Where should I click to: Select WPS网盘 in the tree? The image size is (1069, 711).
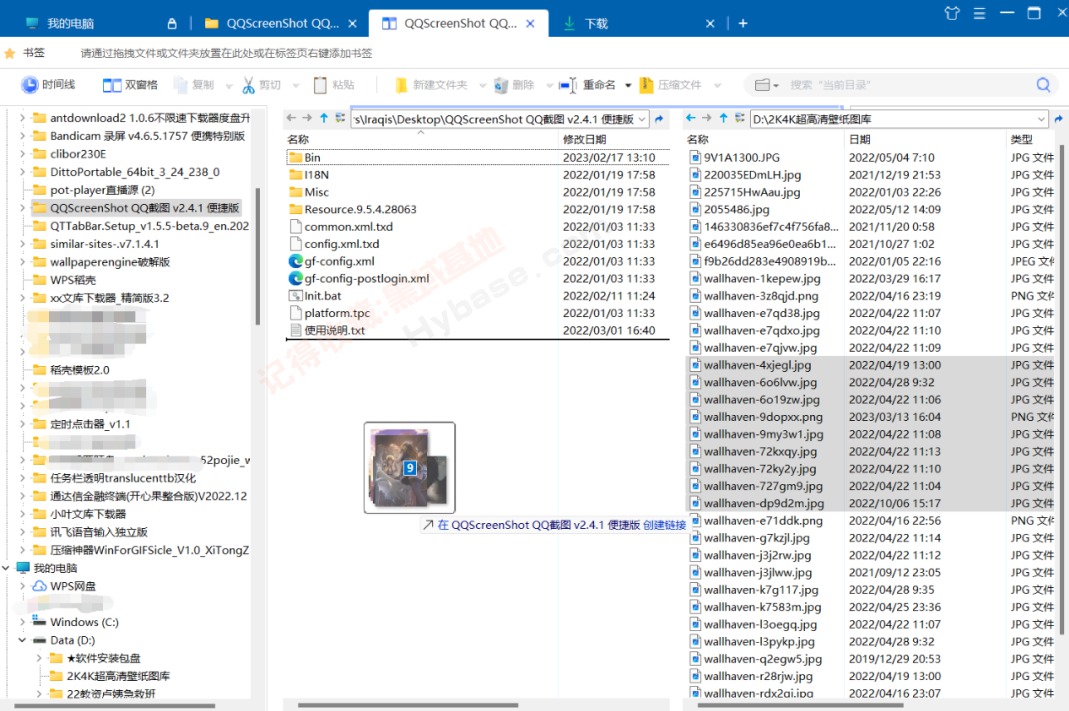pyautogui.click(x=73, y=586)
